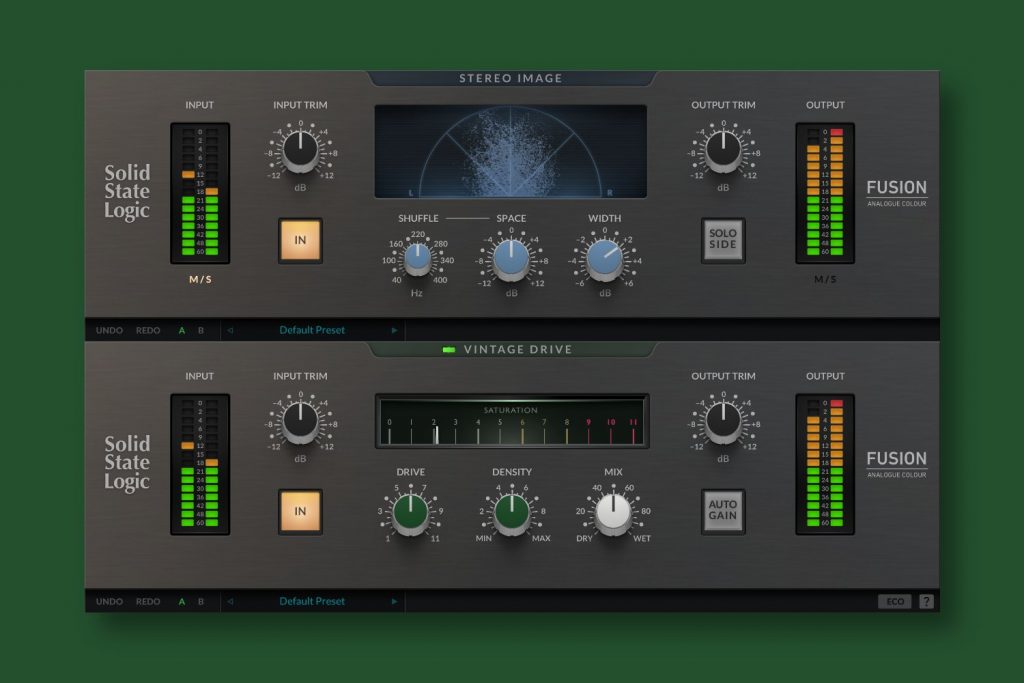
Task: Click the VINTAGE DRIVE title tab
Action: coord(511,349)
